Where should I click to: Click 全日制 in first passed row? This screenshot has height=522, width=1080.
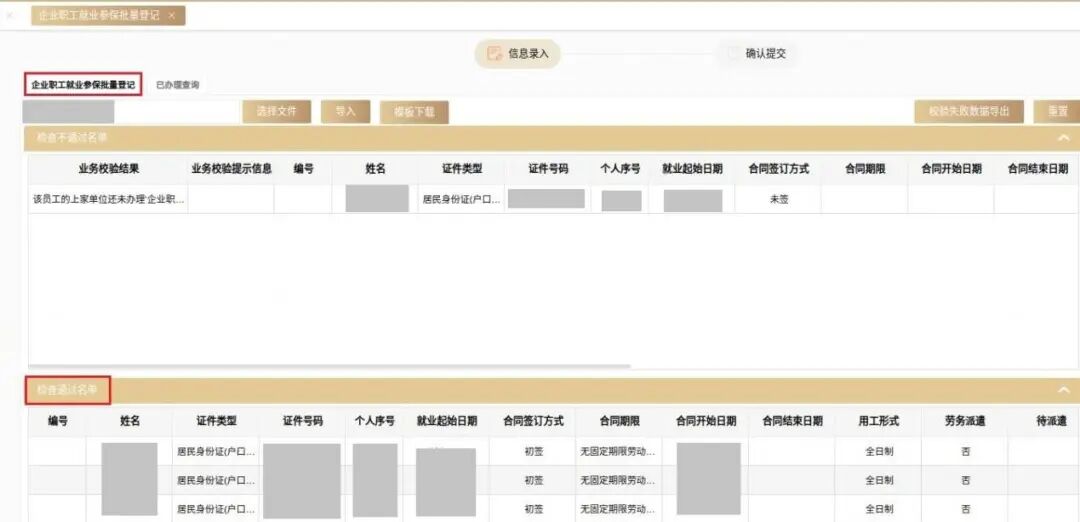tap(880, 452)
